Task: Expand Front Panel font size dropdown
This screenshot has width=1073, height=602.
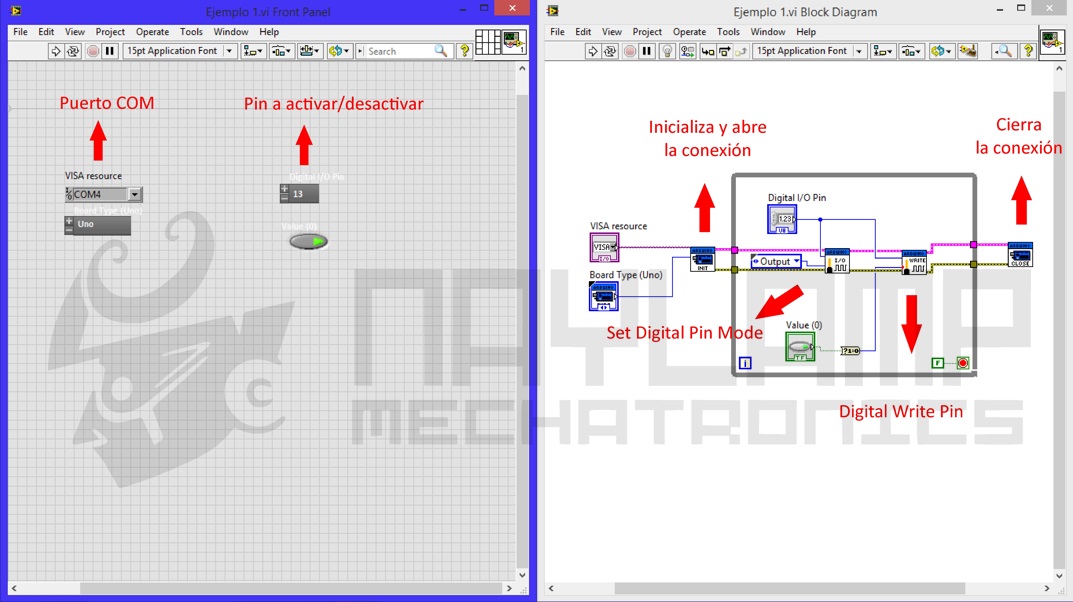Action: pos(229,51)
